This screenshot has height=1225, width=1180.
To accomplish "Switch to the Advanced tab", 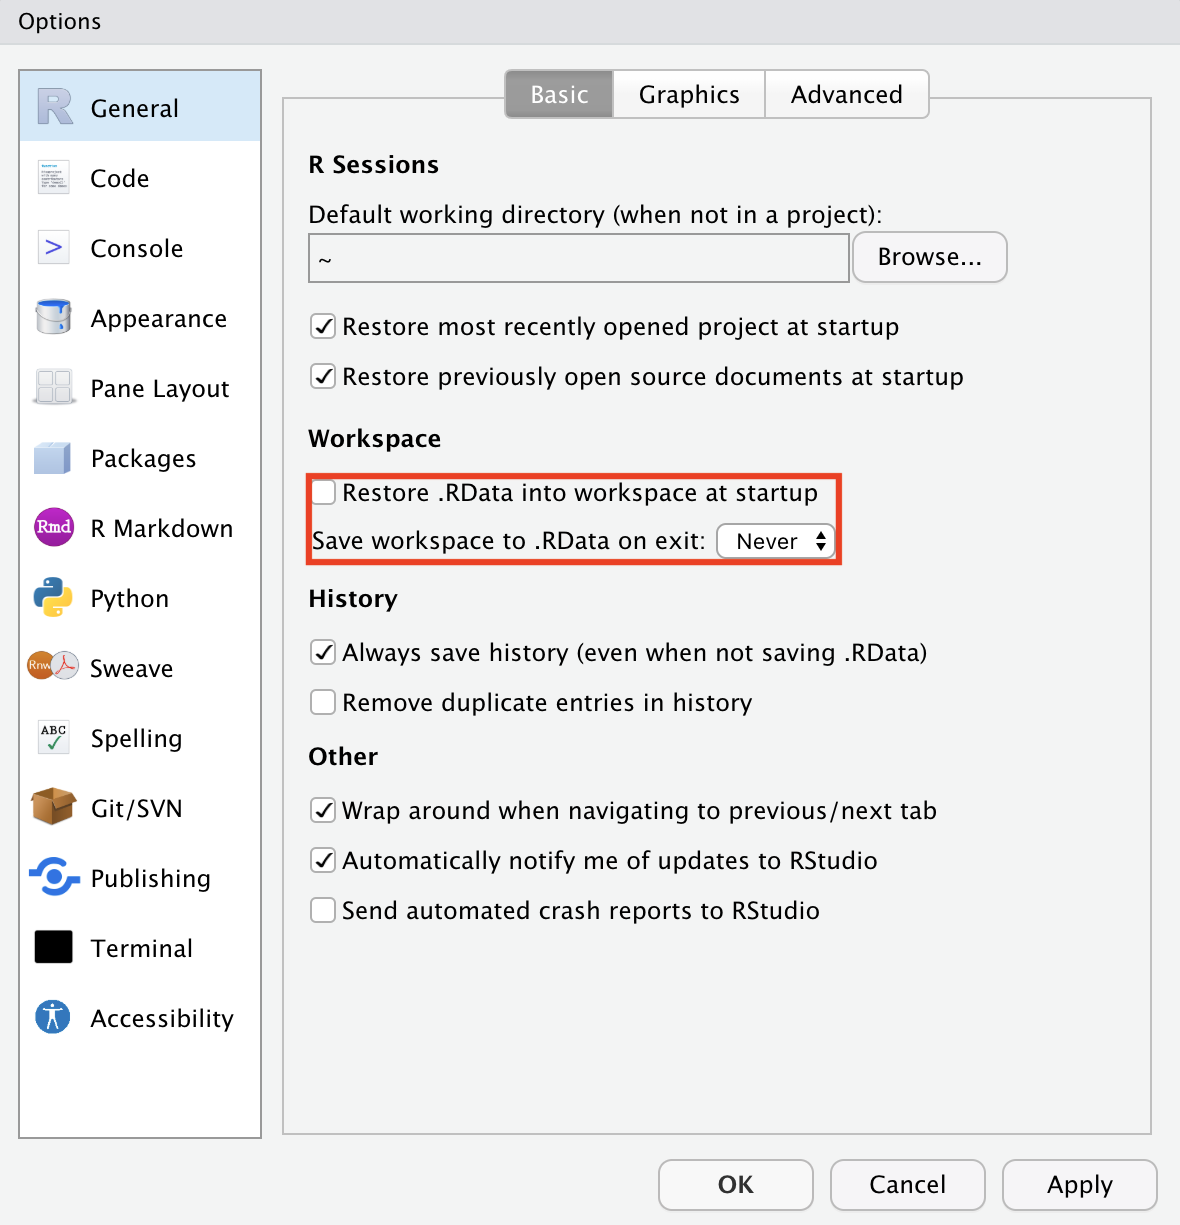I will point(847,94).
